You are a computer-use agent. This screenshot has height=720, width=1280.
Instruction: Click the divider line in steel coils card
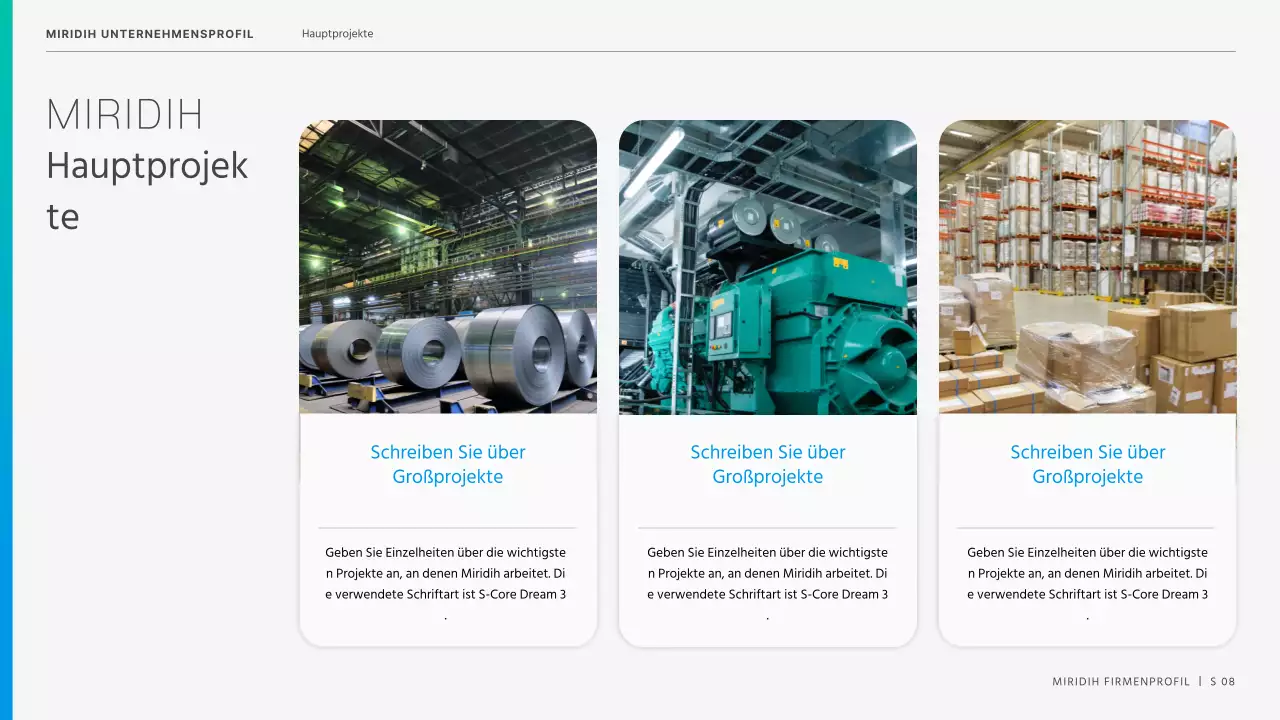pos(447,527)
